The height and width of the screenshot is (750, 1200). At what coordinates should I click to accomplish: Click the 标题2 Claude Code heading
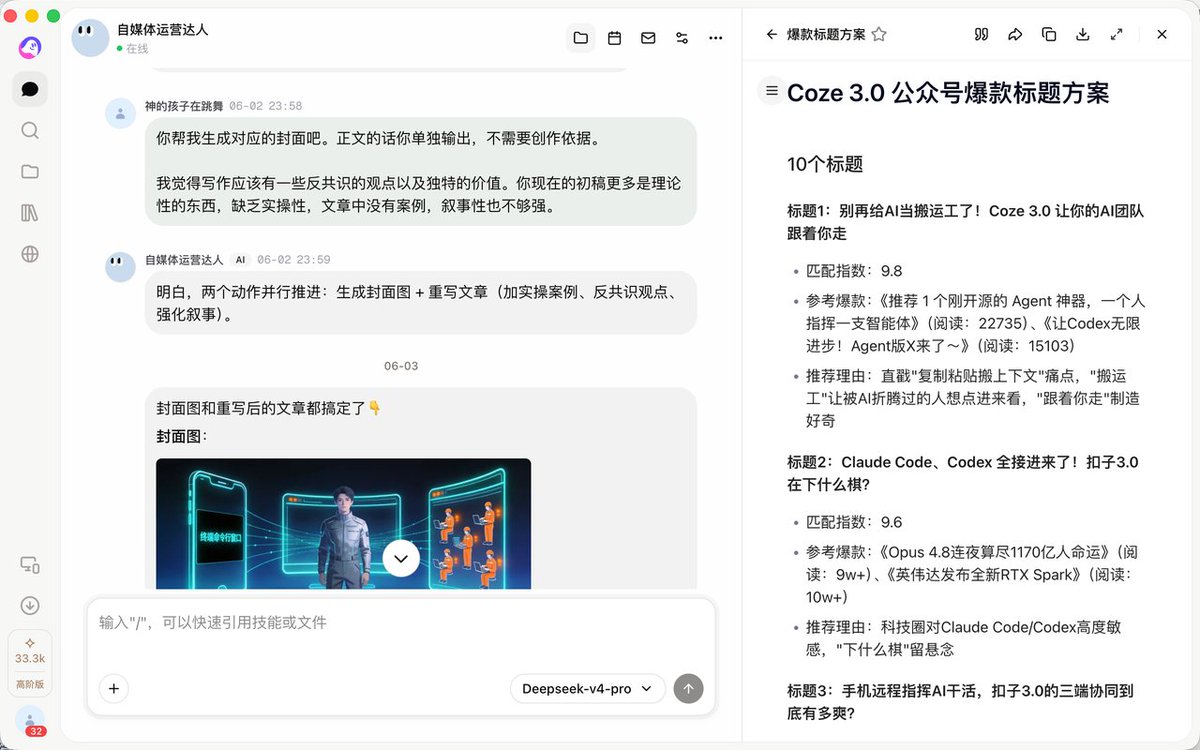[x=962, y=473]
